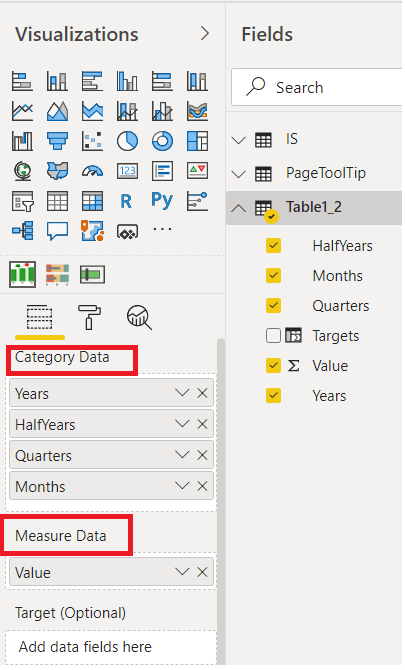The height and width of the screenshot is (670, 405).
Task: Add a globe map visual
Action: point(22,171)
